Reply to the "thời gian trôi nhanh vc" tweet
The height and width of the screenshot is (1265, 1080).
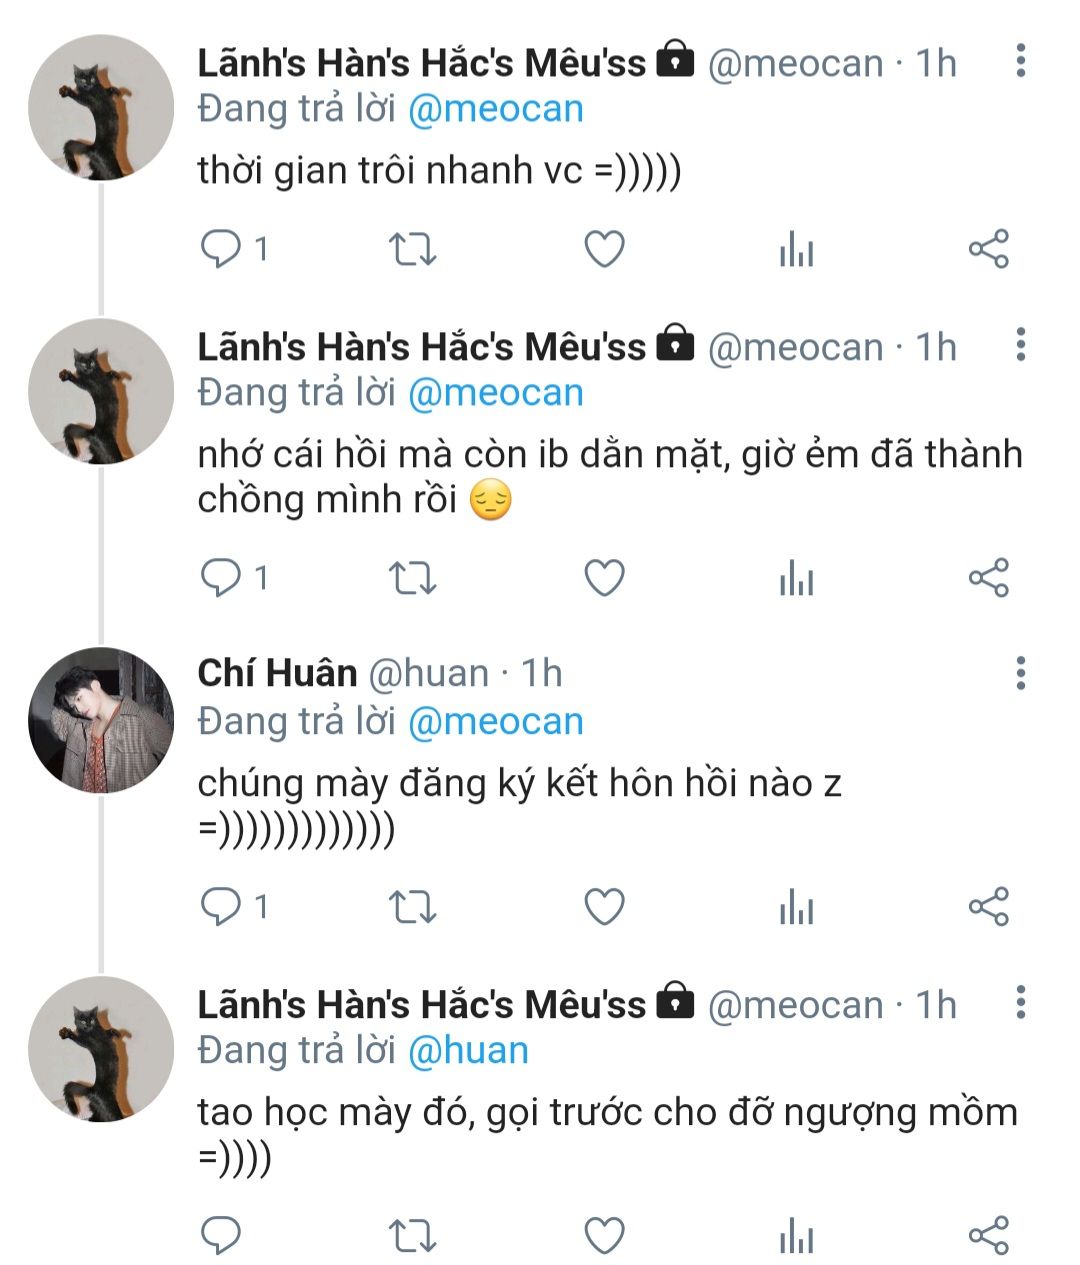click(221, 249)
